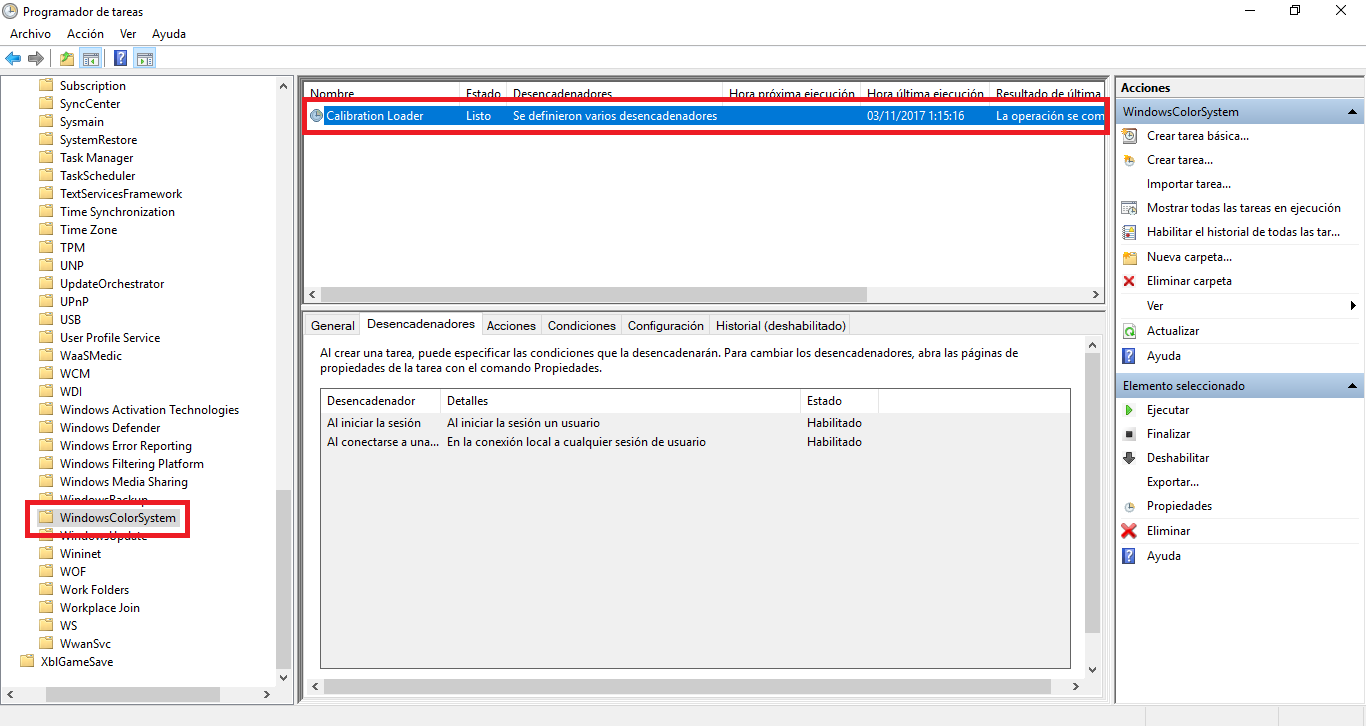Click the red X Eliminar carpeta icon
The width and height of the screenshot is (1366, 726).
(1129, 281)
